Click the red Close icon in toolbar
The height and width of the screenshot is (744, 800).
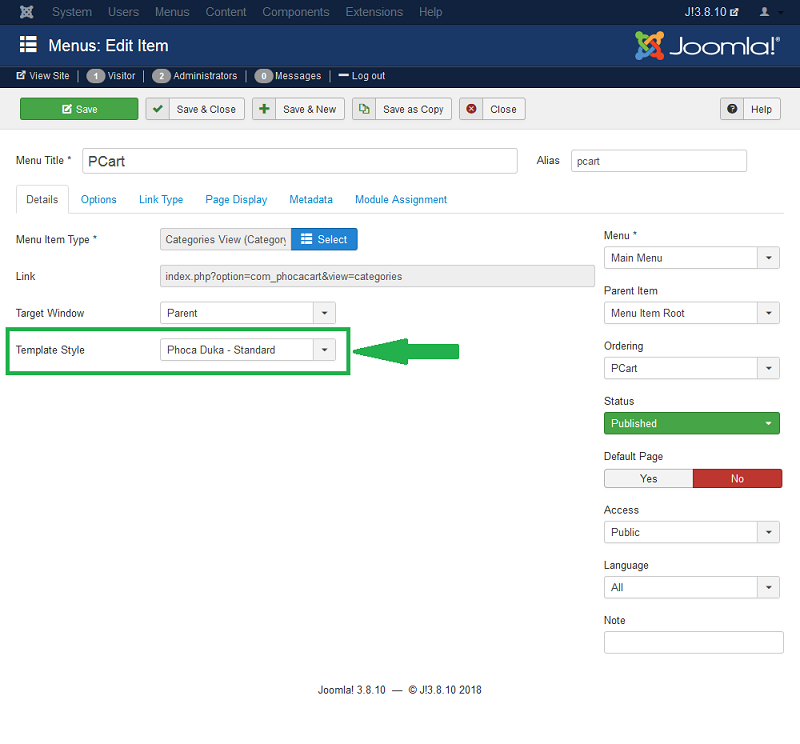point(471,109)
